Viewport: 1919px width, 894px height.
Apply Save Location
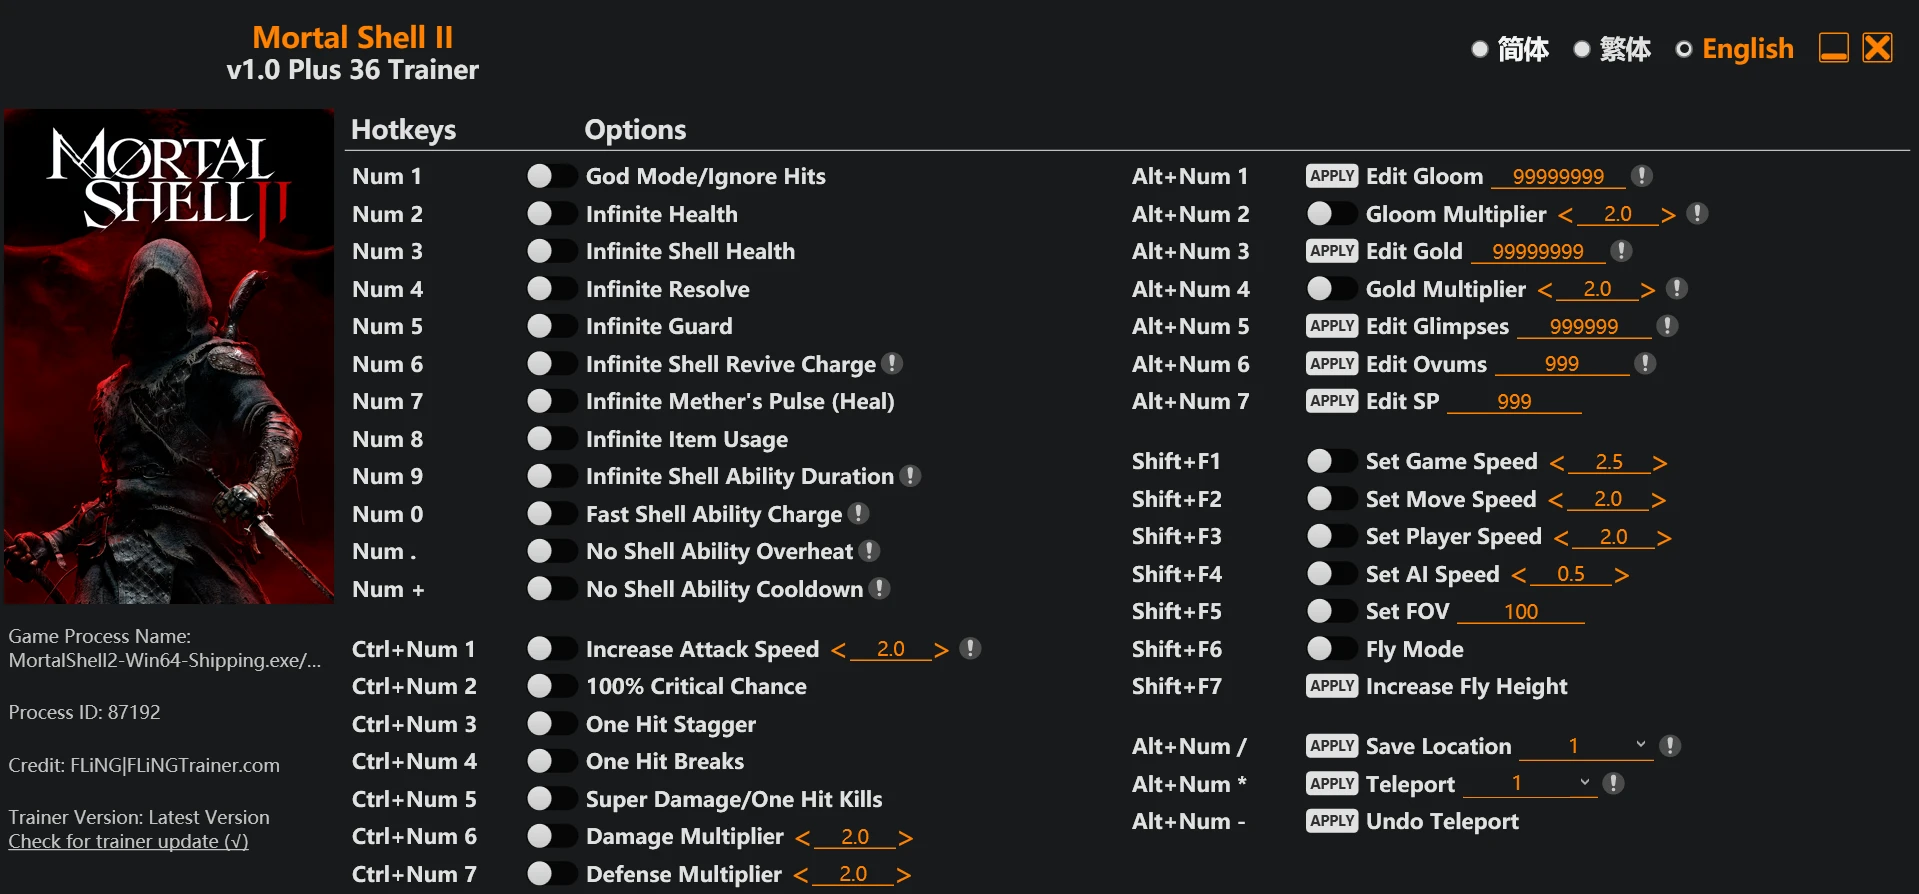(x=1332, y=746)
